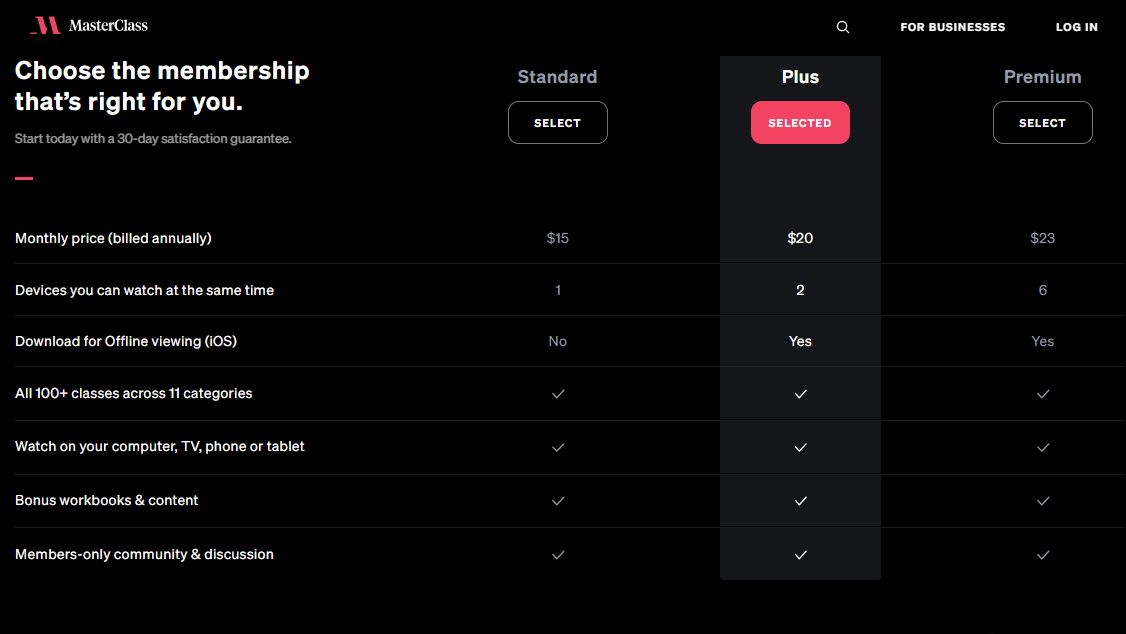Click the LOG IN link
Screen dimensions: 1126x634
point(1076,27)
